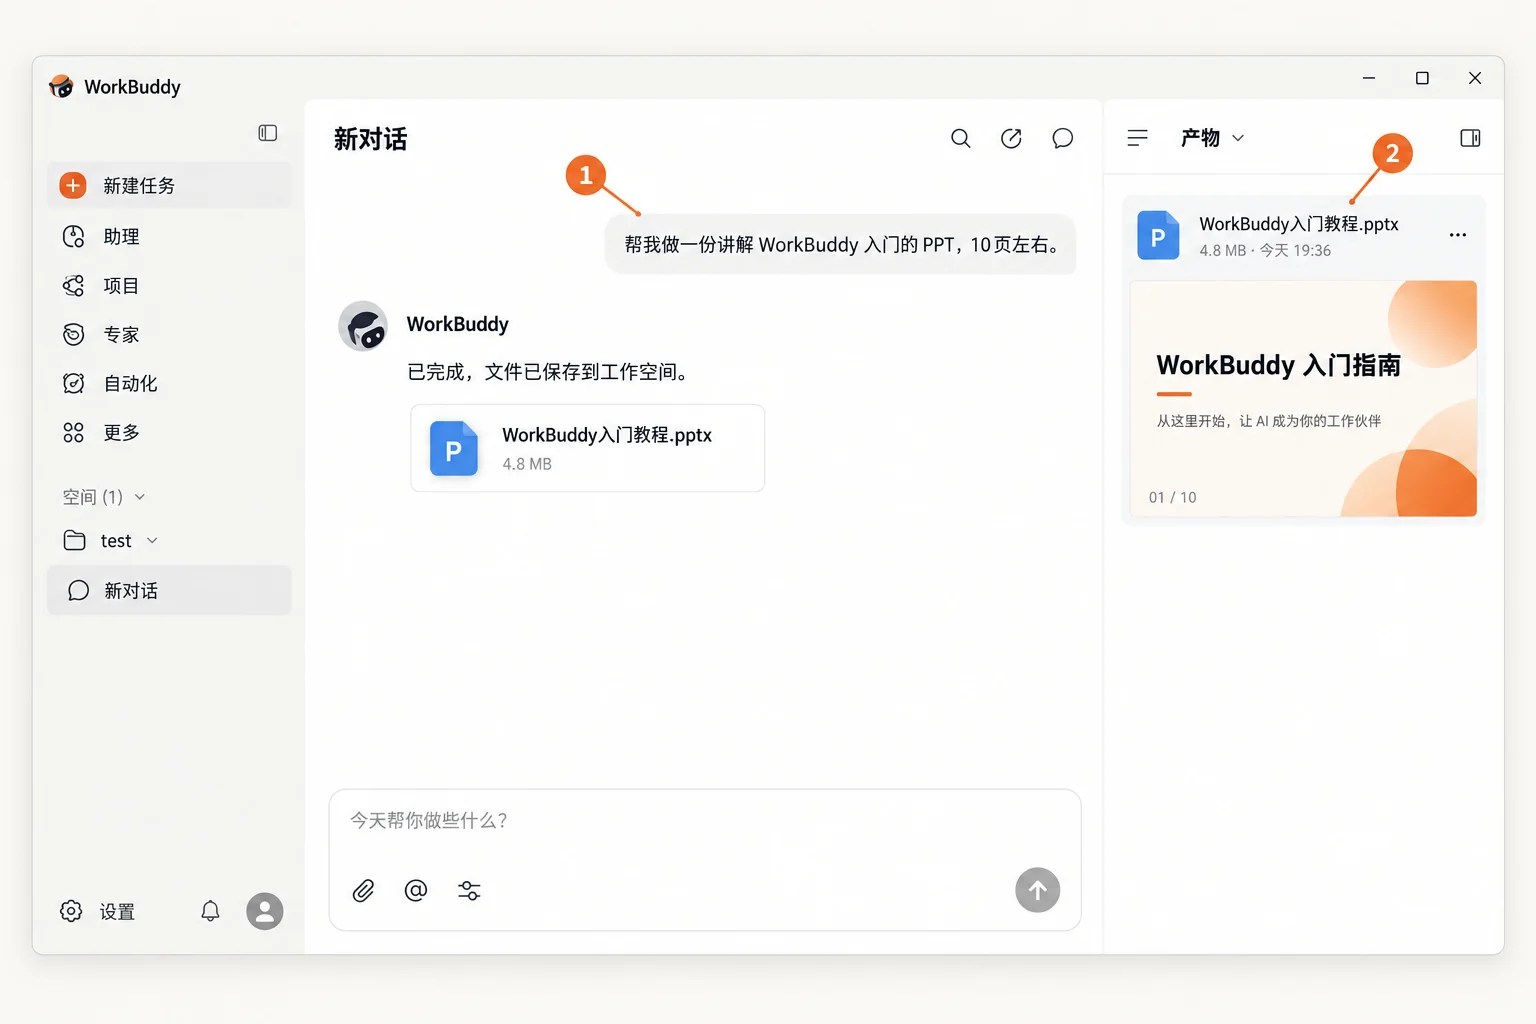Image resolution: width=1536 pixels, height=1024 pixels.
Task: Click the notification bell icon
Action: [210, 911]
